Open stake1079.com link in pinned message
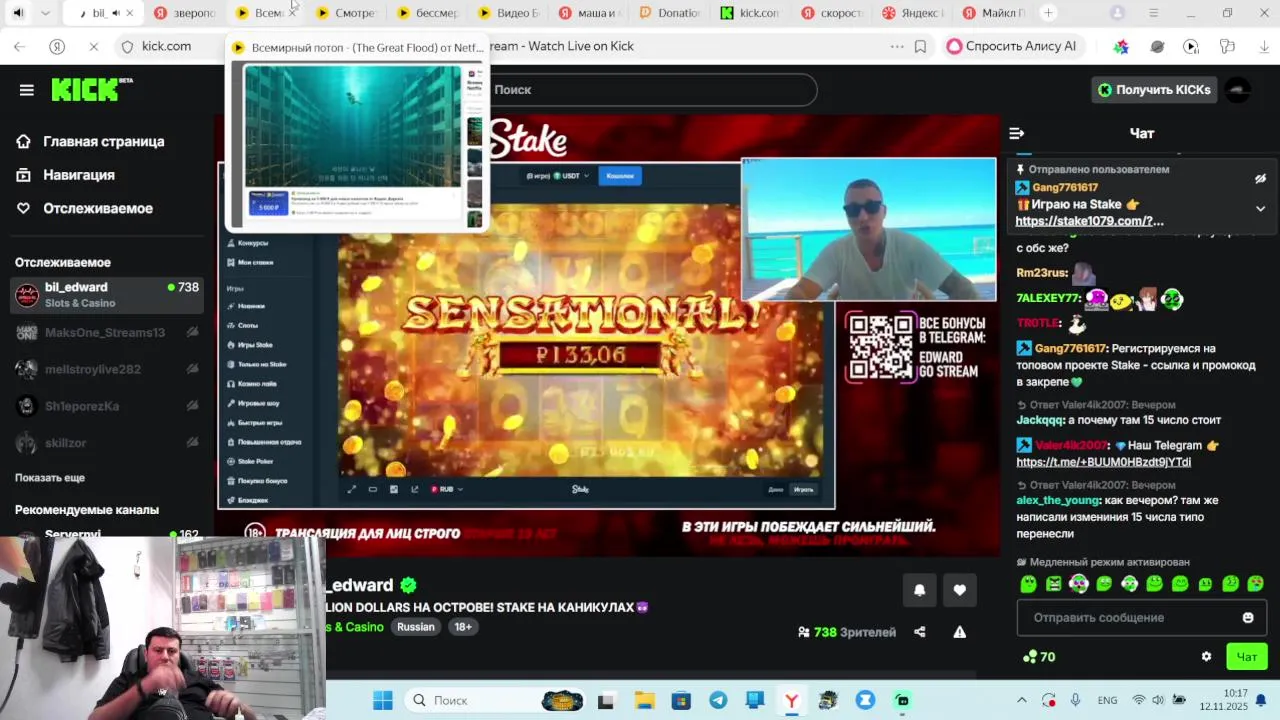This screenshot has height=720, width=1280. (1089, 221)
